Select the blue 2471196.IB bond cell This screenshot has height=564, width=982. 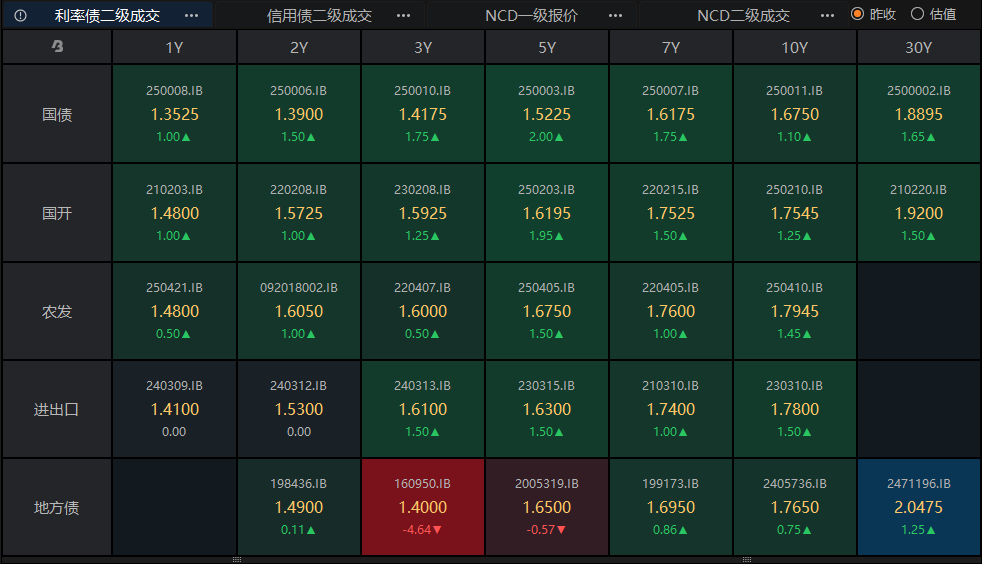click(x=918, y=507)
